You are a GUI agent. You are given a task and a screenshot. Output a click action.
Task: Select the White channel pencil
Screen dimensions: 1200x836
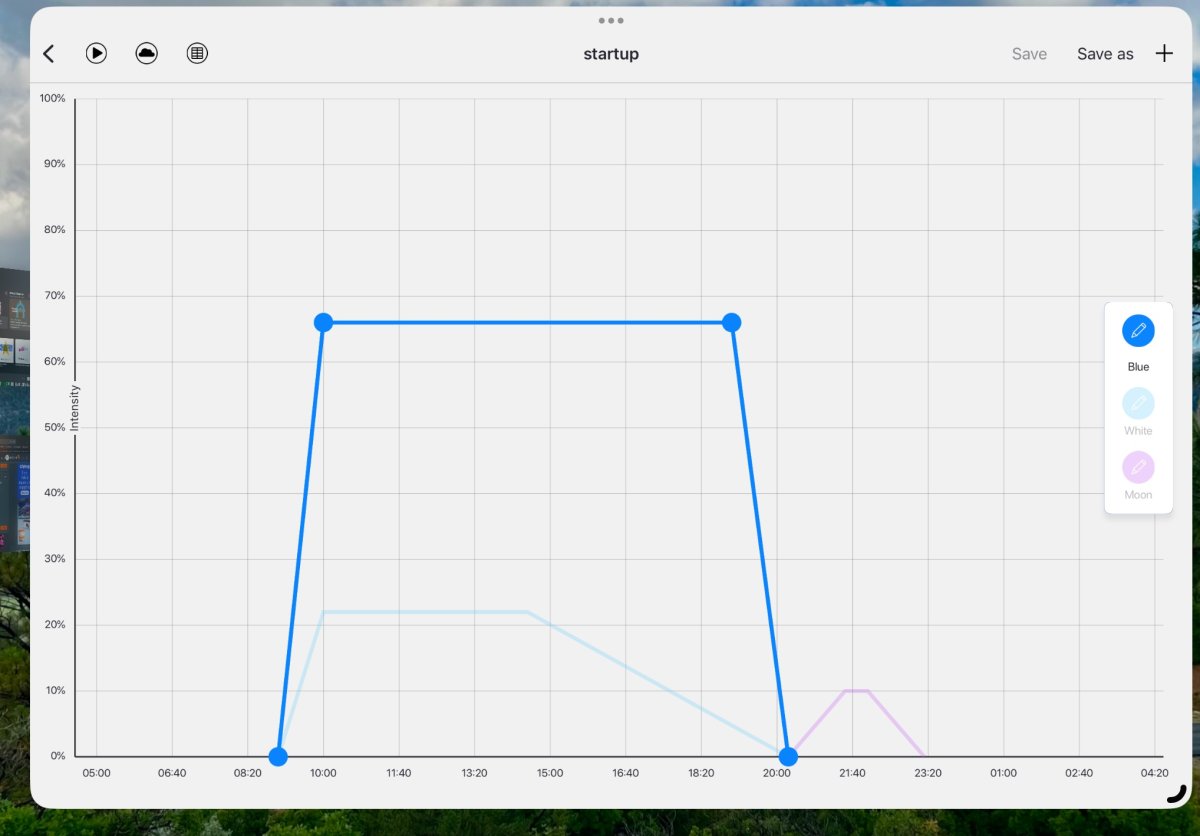point(1138,403)
